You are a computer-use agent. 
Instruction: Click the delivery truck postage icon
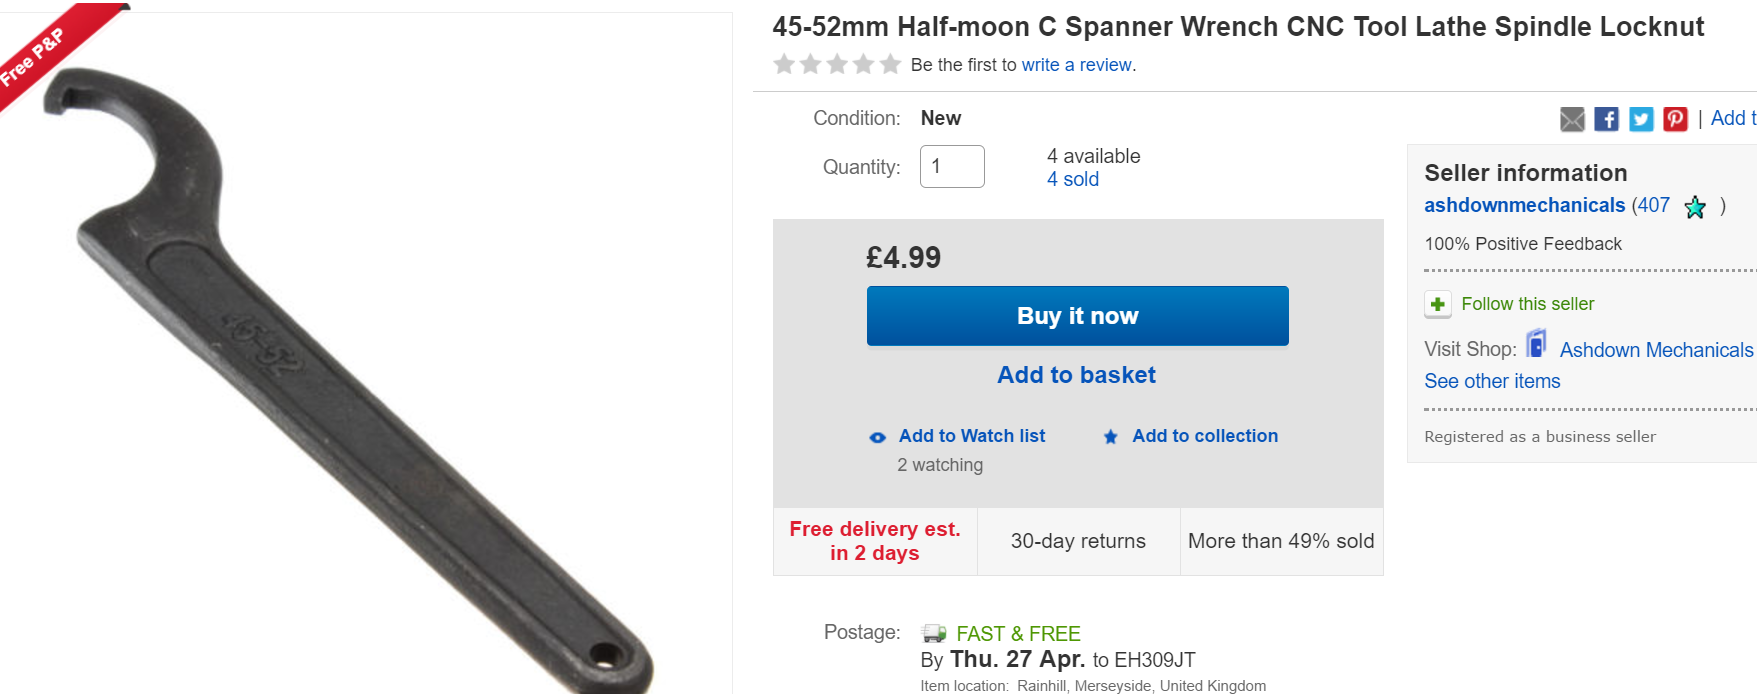tap(934, 633)
